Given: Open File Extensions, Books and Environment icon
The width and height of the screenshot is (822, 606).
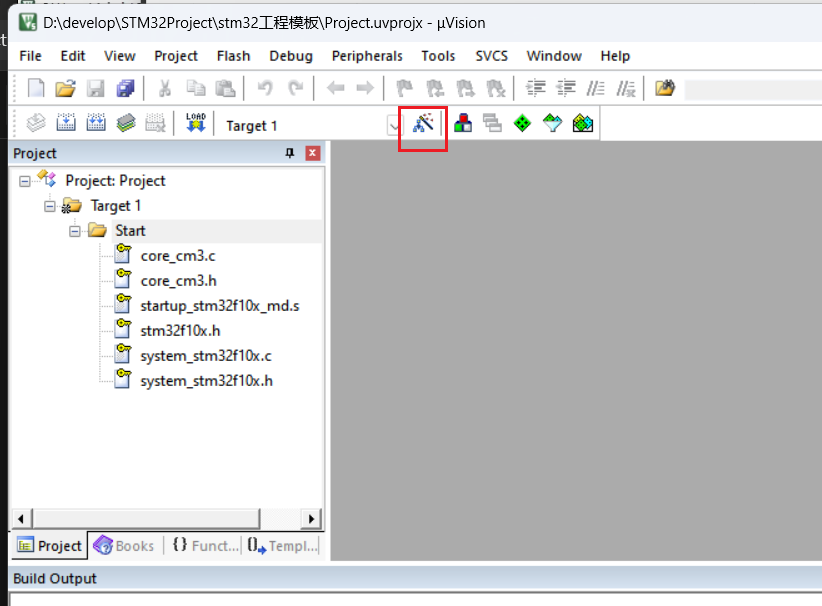Looking at the screenshot, I should tap(463, 124).
